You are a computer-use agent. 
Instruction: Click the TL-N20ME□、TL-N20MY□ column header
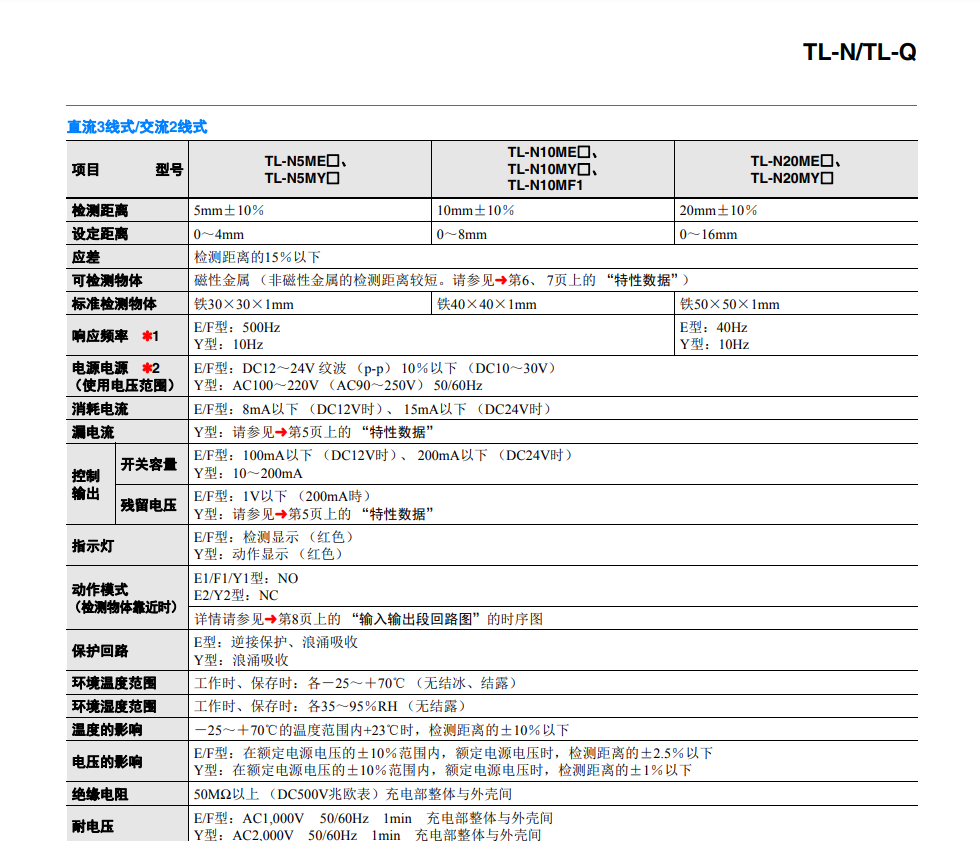(x=796, y=169)
